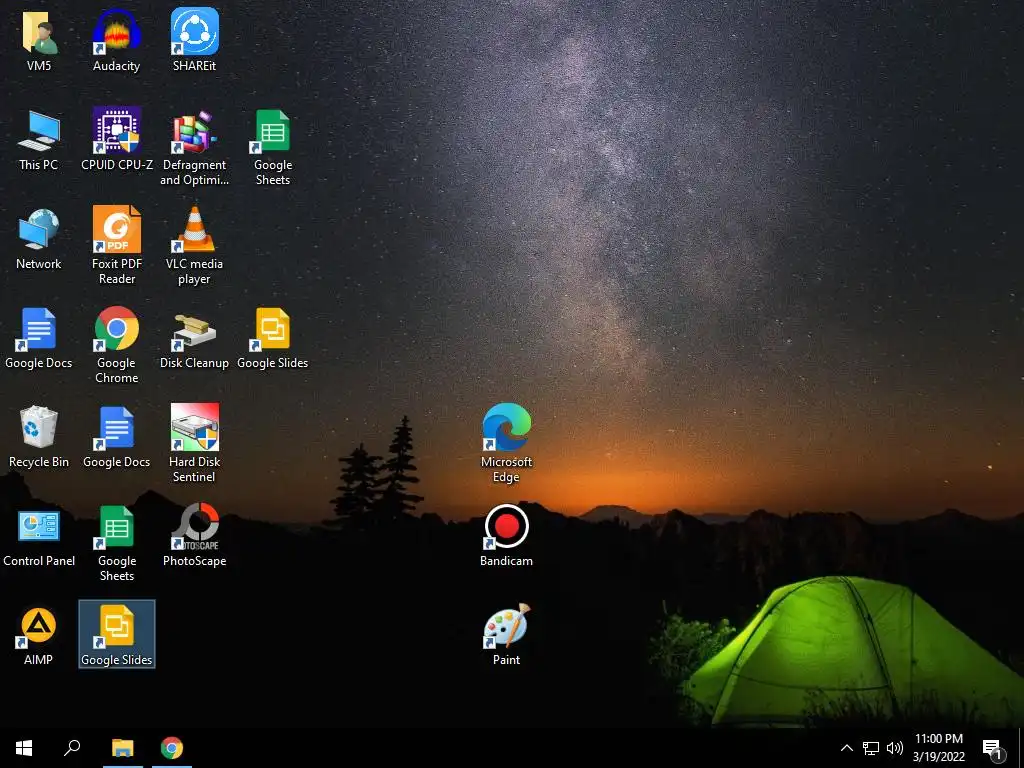Open the network status tray icon
Image resolution: width=1024 pixels, height=768 pixels.
pyautogui.click(x=871, y=748)
